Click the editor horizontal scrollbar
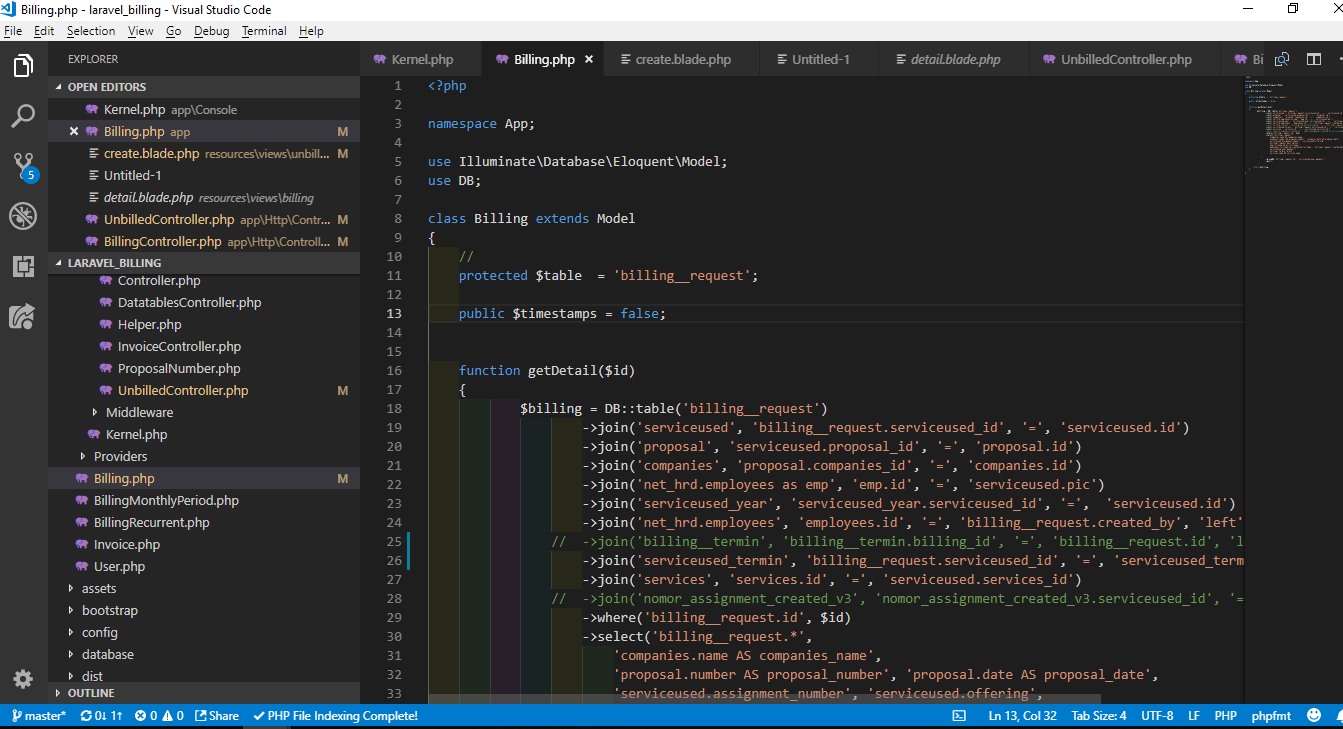 pos(764,699)
